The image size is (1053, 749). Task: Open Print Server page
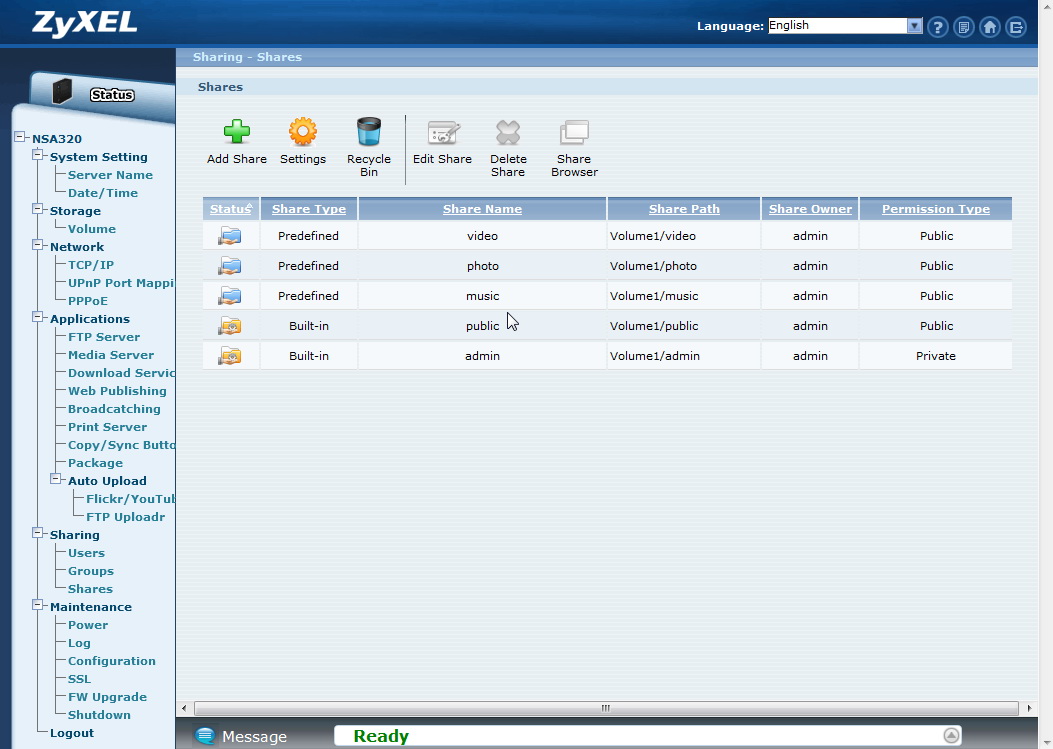pyautogui.click(x=107, y=427)
